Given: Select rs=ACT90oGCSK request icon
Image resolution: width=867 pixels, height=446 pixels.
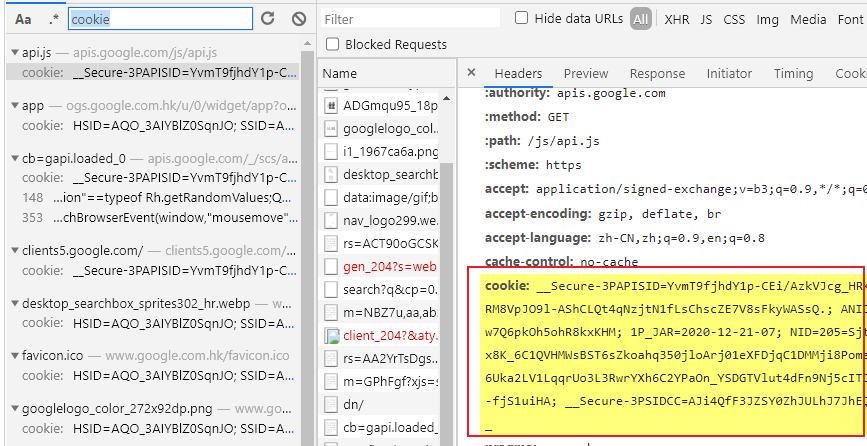Looking at the screenshot, I should (331, 244).
